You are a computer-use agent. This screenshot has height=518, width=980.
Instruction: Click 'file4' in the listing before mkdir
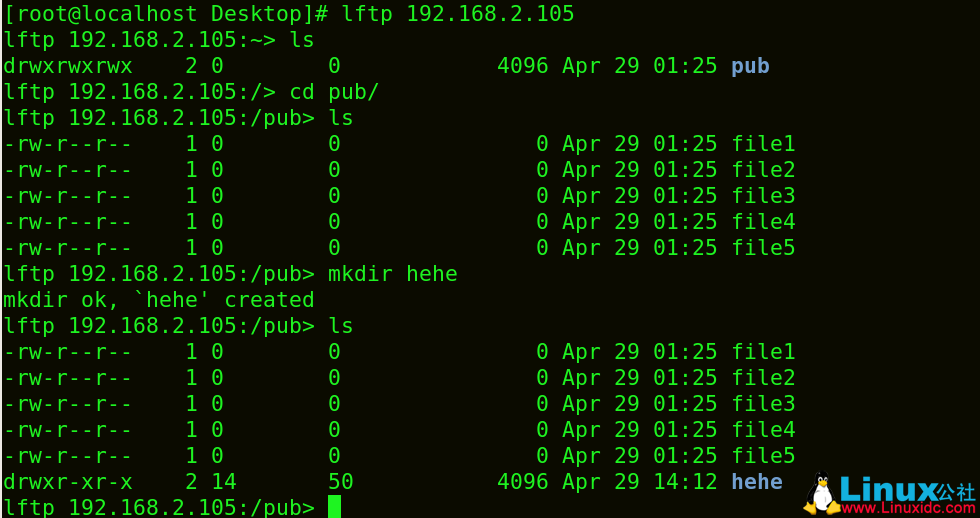tap(763, 222)
